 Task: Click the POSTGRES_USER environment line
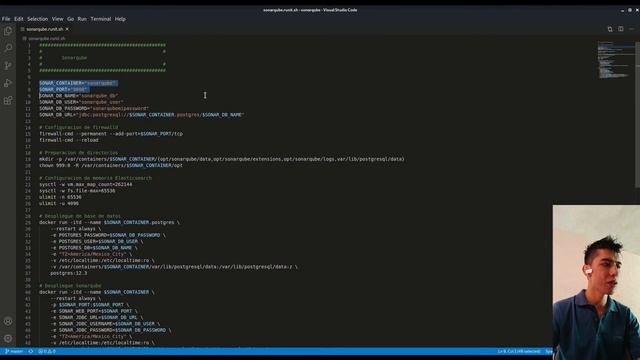97,242
